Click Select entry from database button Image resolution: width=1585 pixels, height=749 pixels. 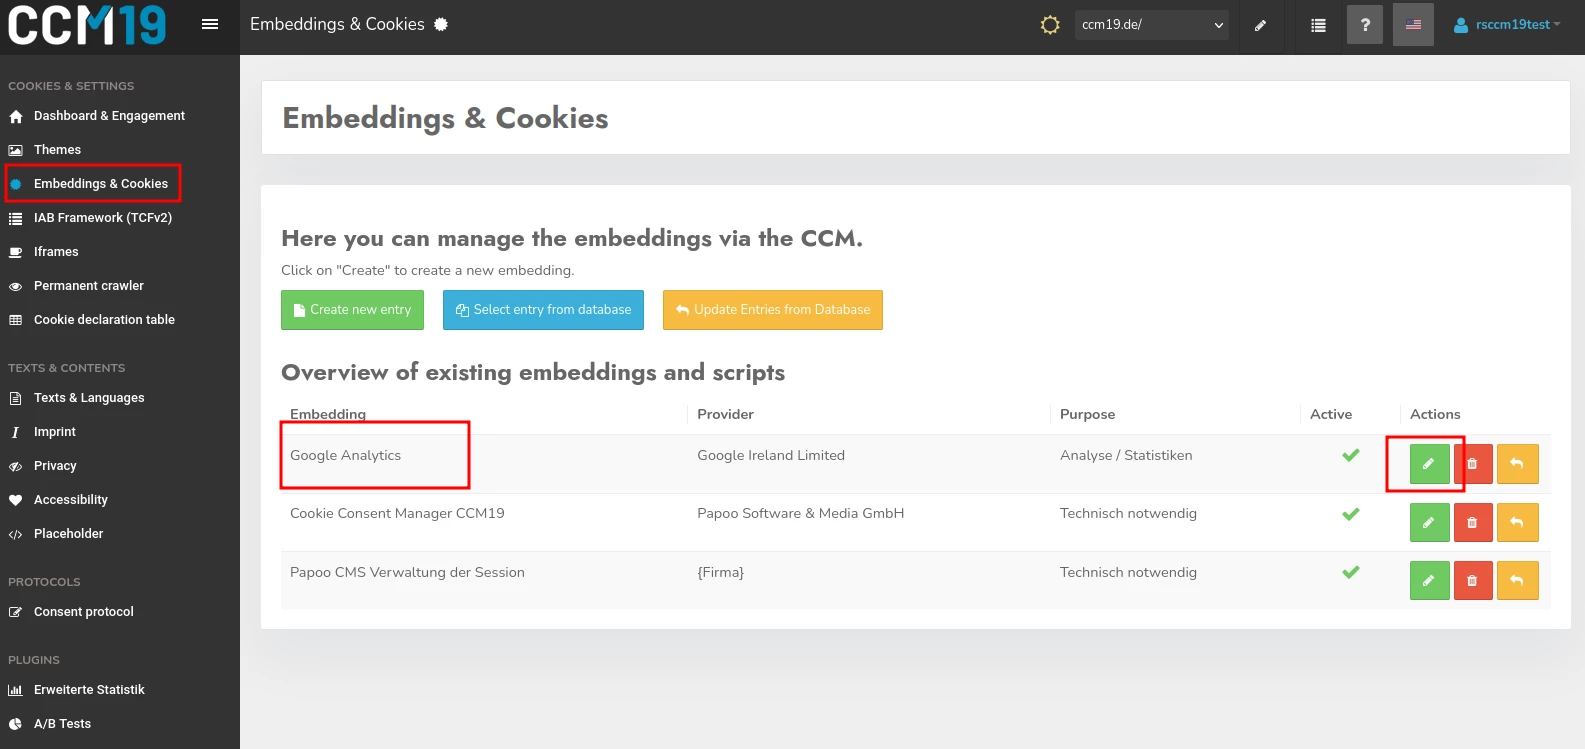543,310
